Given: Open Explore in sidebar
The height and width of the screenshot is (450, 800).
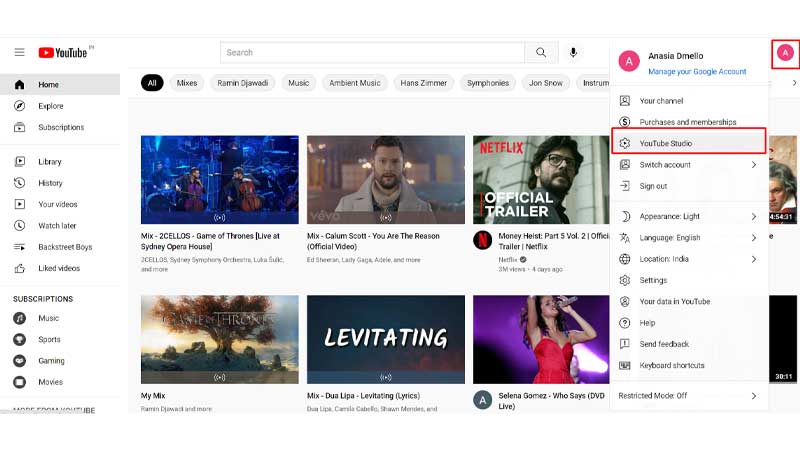Looking at the screenshot, I should point(60,106).
